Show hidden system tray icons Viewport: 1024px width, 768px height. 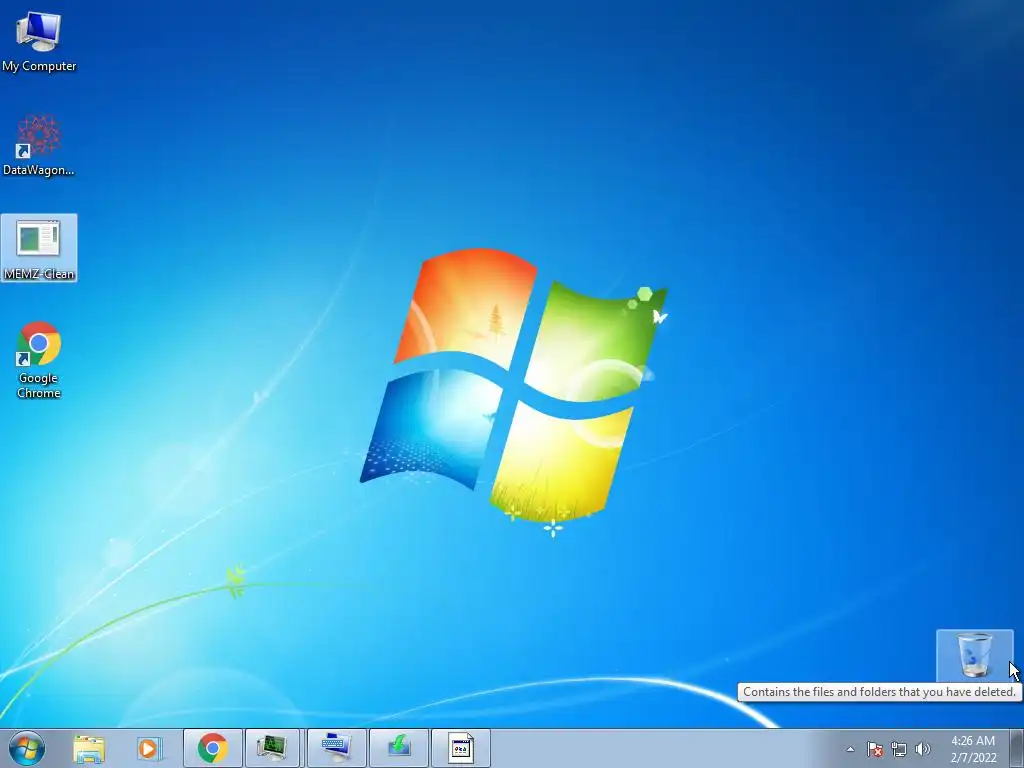850,749
